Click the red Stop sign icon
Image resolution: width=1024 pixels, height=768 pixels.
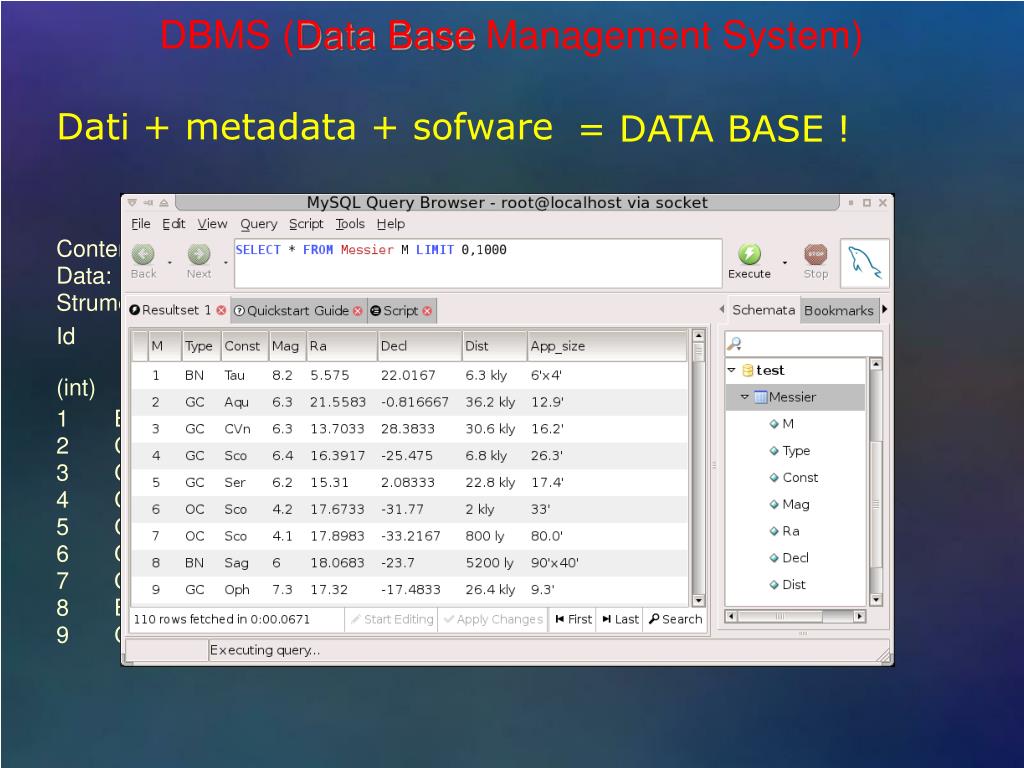[816, 254]
